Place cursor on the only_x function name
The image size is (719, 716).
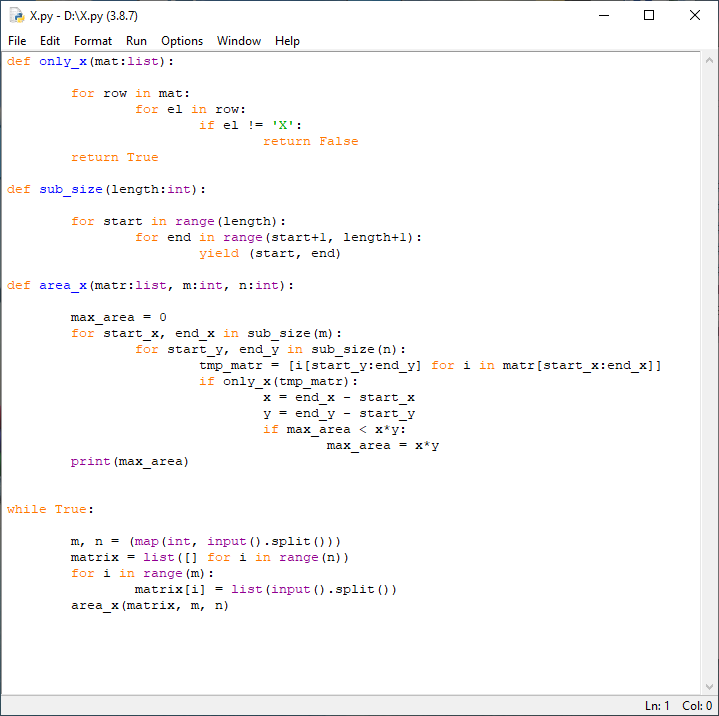(x=63, y=61)
